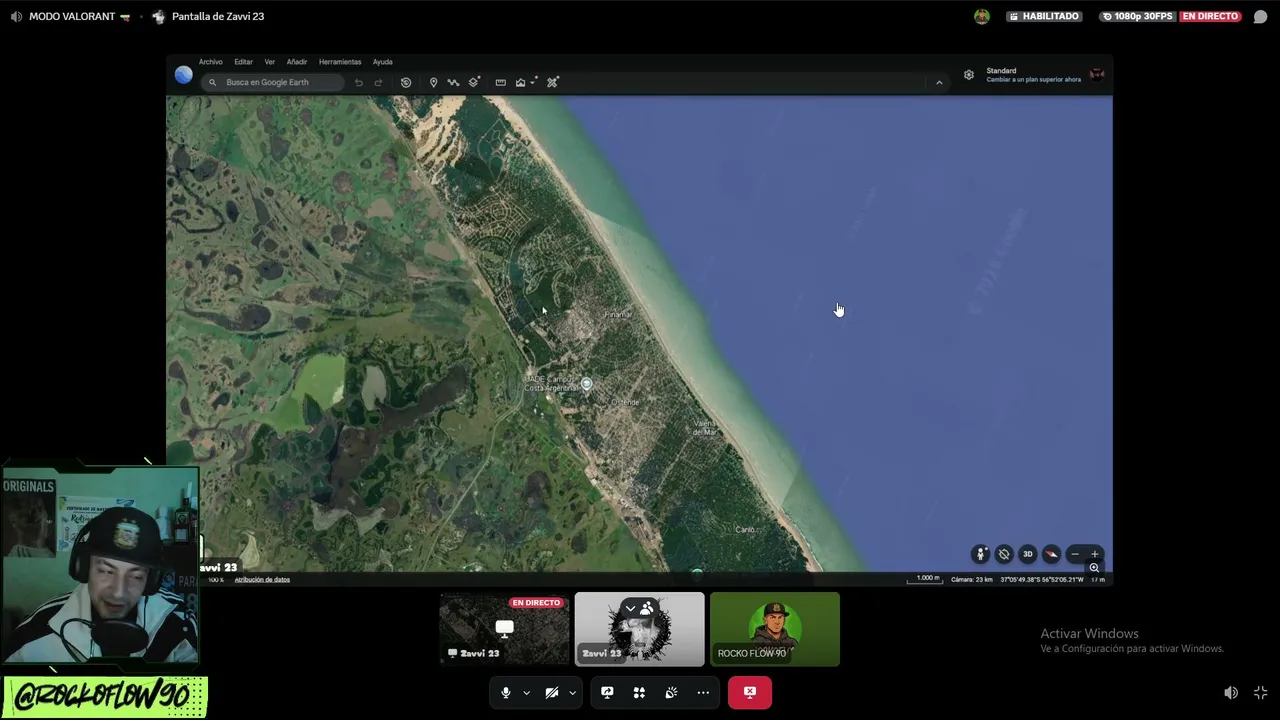Open the Ayuda menu

[382, 62]
